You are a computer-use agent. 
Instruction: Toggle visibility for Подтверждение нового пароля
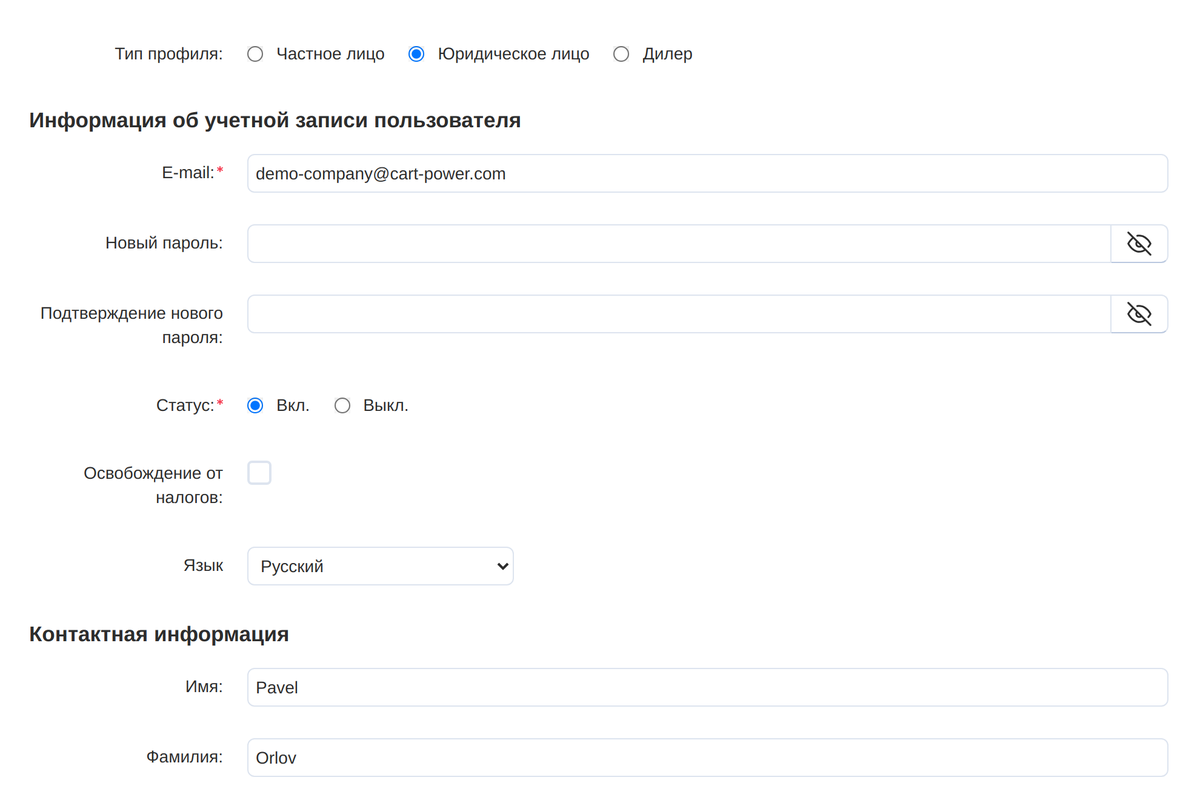click(1139, 314)
